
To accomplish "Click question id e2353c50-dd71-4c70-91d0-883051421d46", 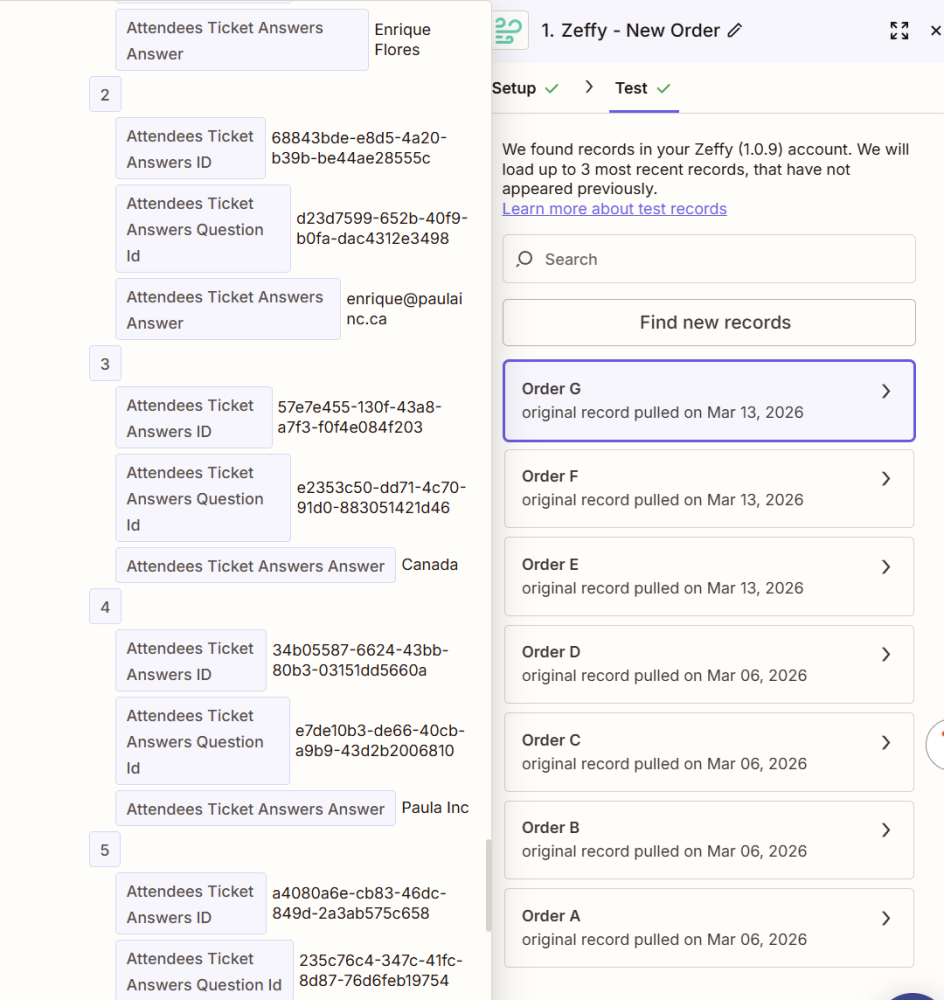I will pos(381,497).
